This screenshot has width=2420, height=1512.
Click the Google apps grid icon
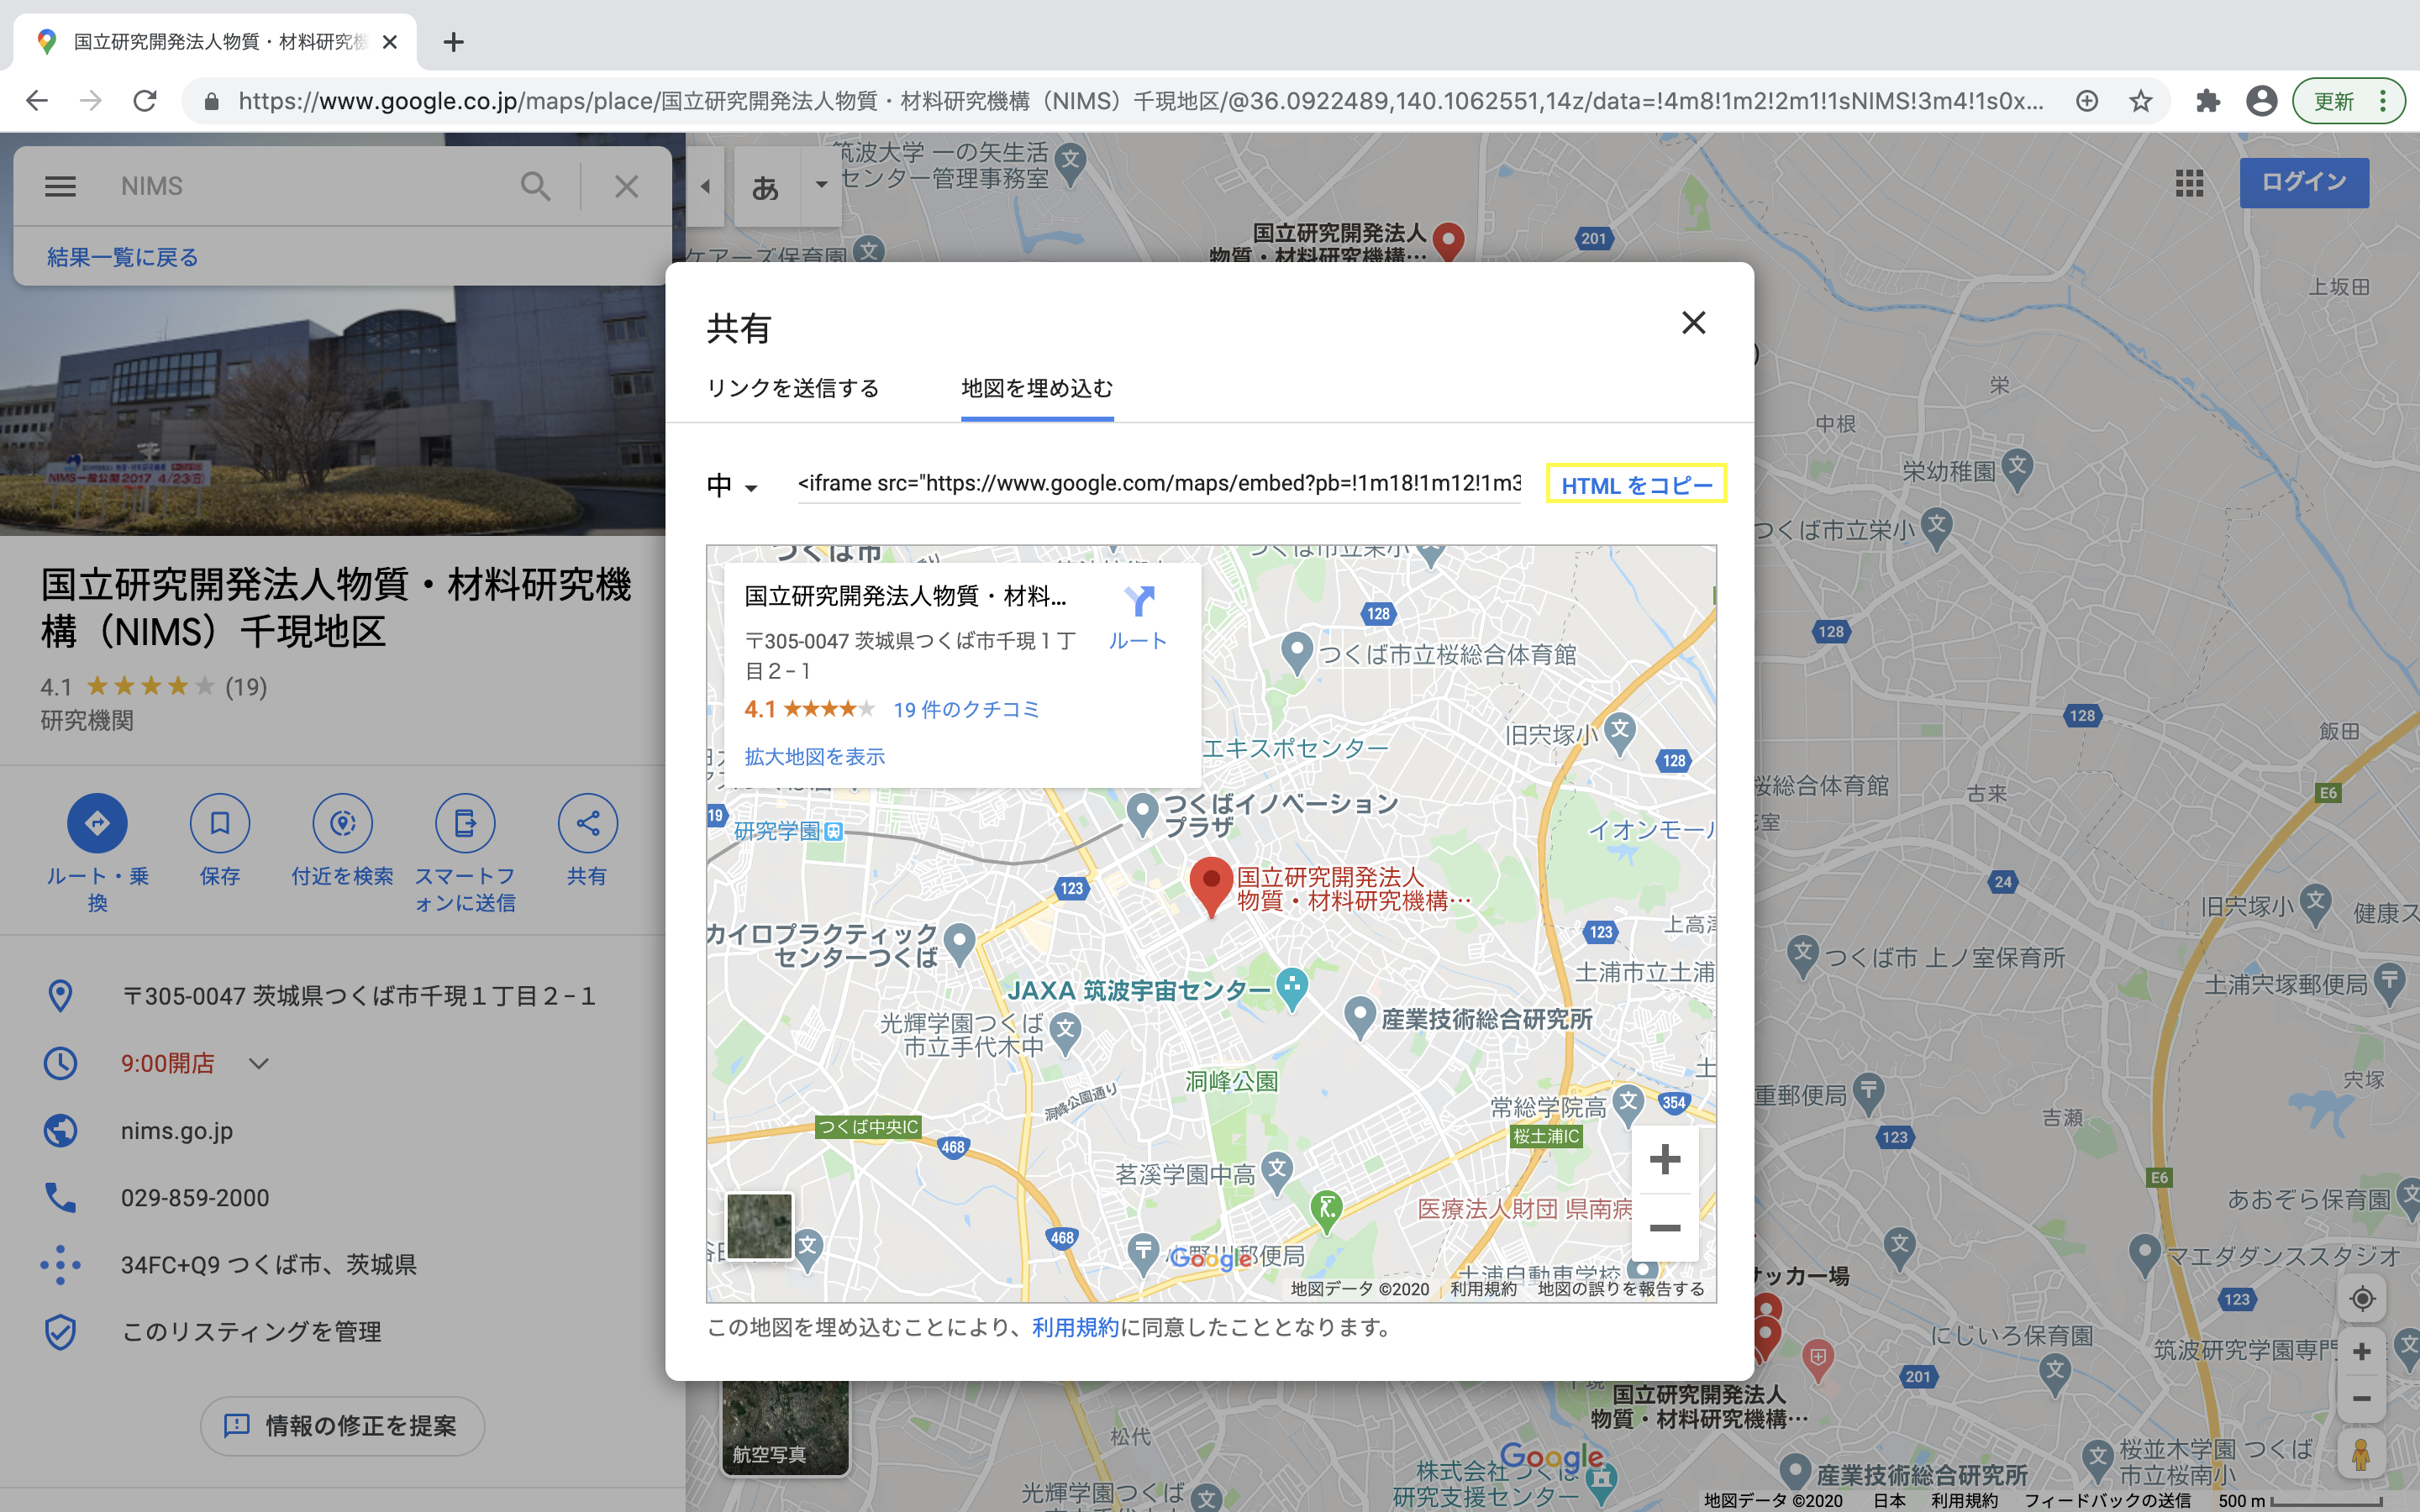2189,182
